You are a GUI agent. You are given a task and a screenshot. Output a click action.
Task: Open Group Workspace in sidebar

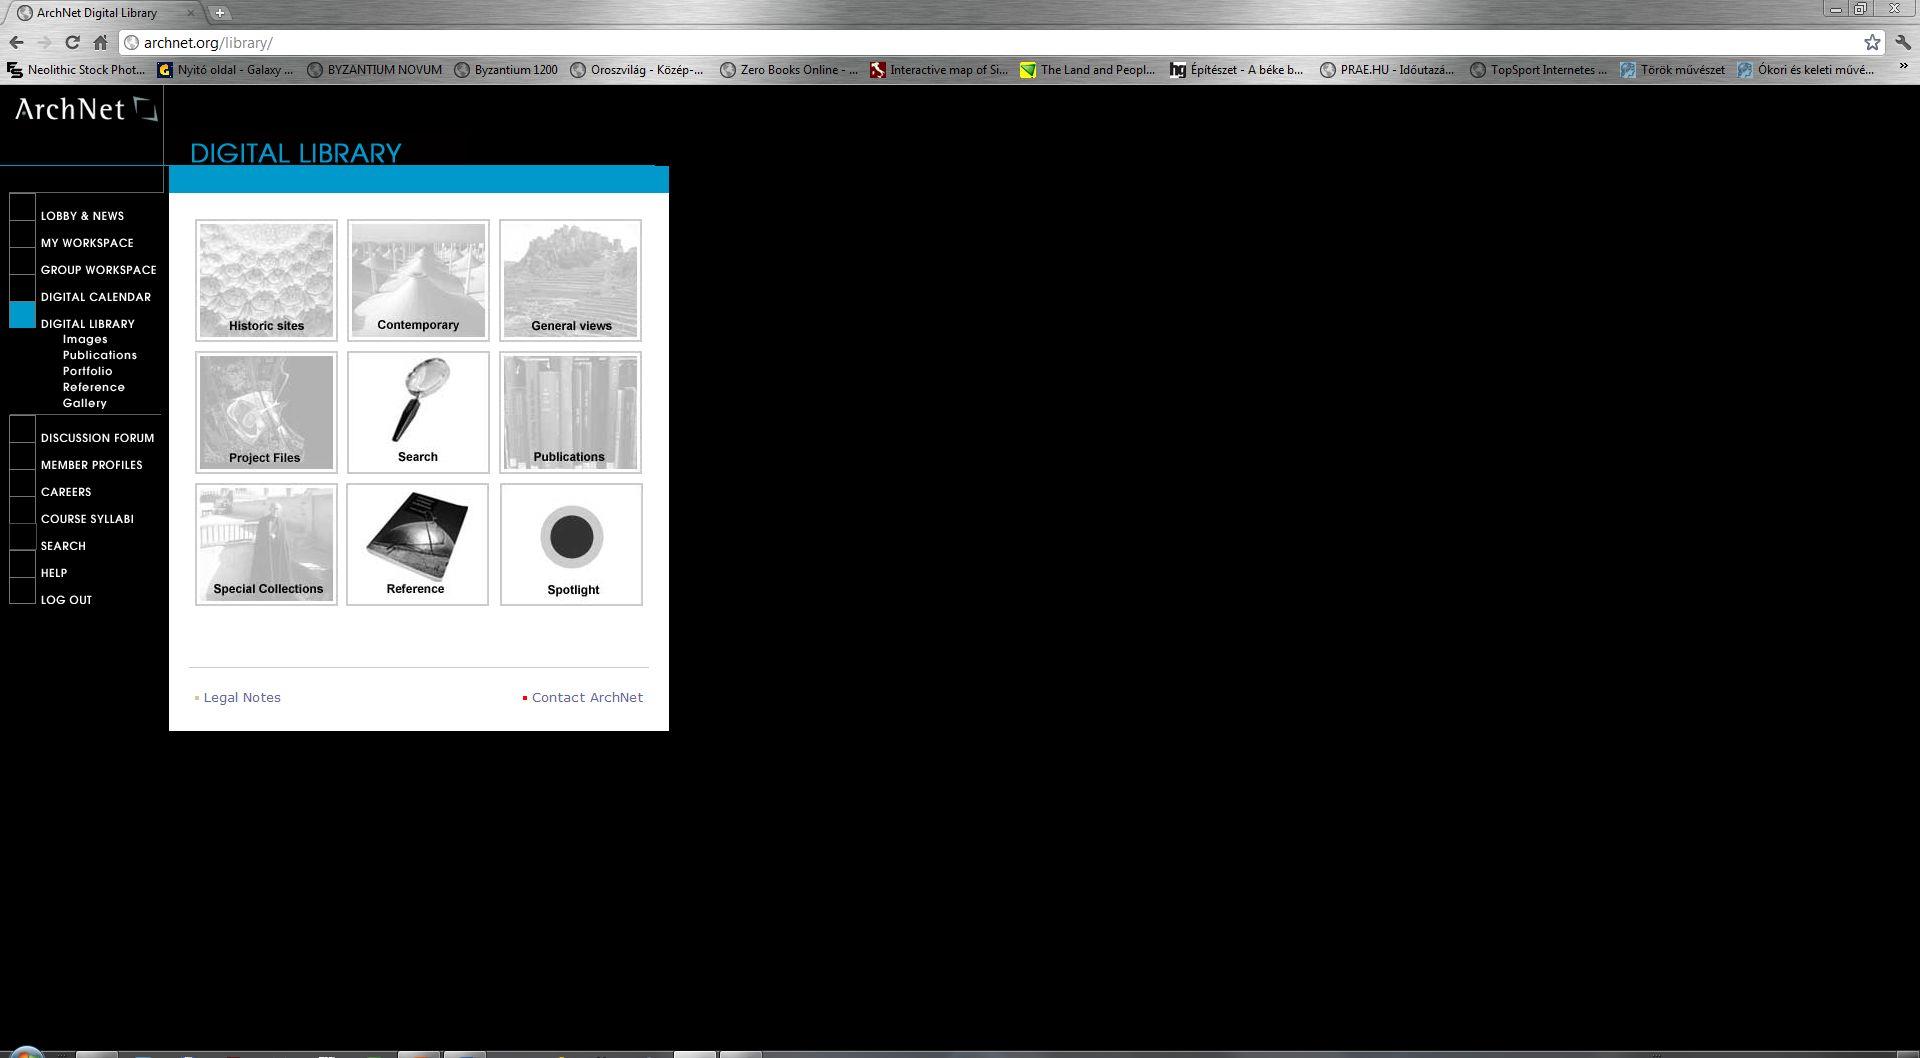(98, 270)
